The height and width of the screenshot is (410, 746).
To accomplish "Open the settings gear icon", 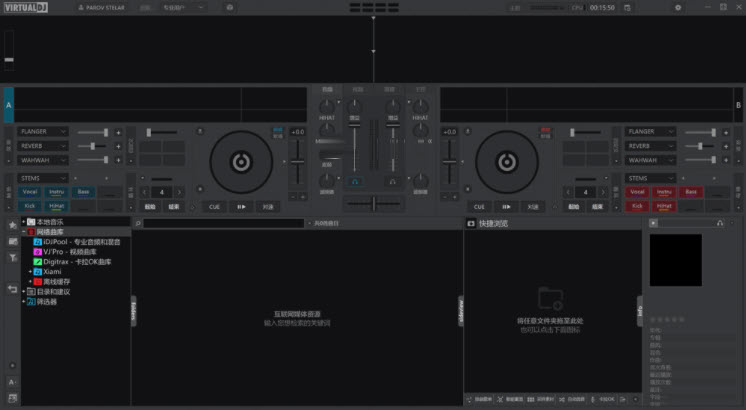I will 677,7.
